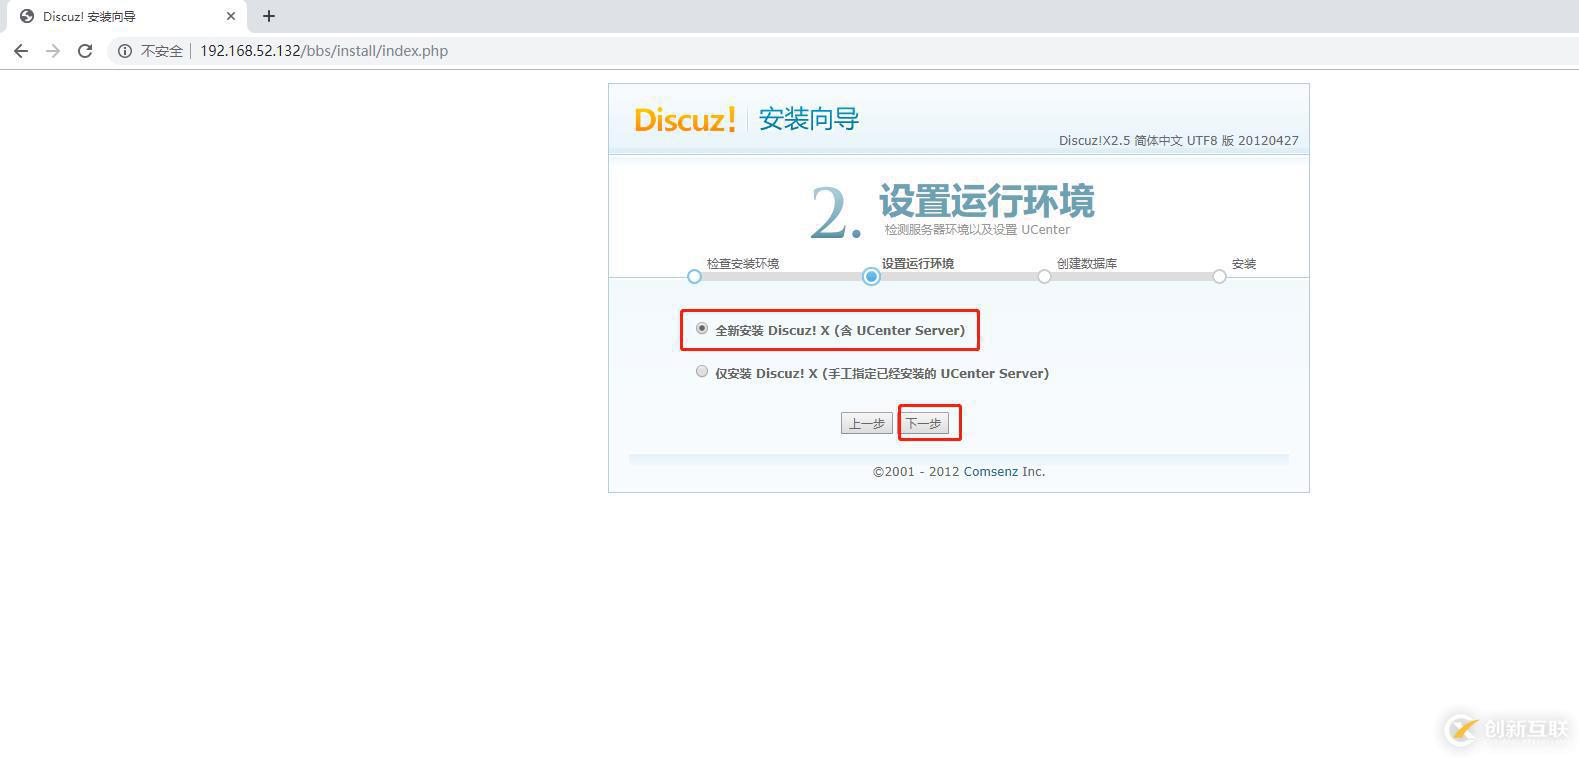Image resolution: width=1579 pixels, height=759 pixels.
Task: Click the 上一步 button
Action: pyautogui.click(x=866, y=423)
